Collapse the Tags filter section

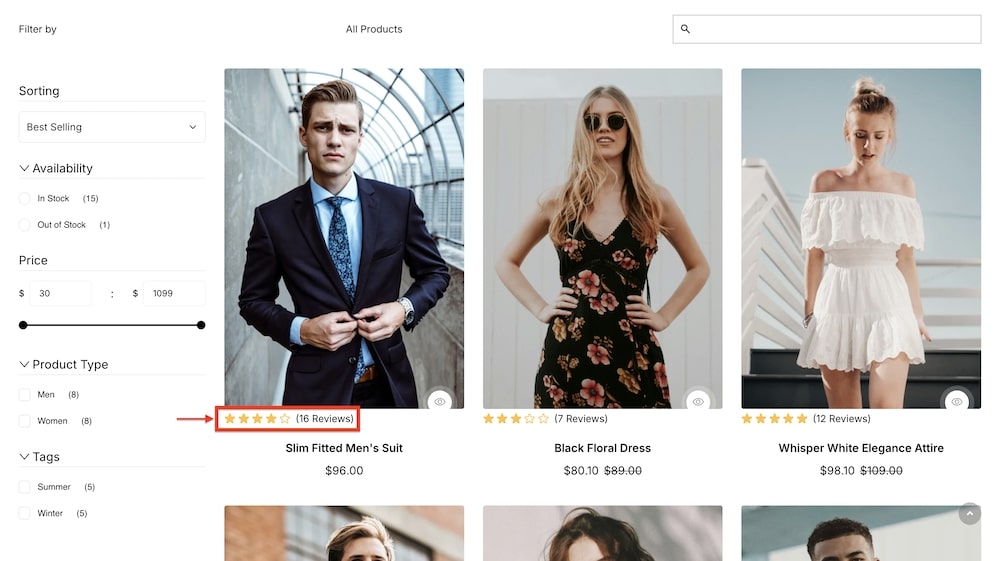tap(25, 457)
